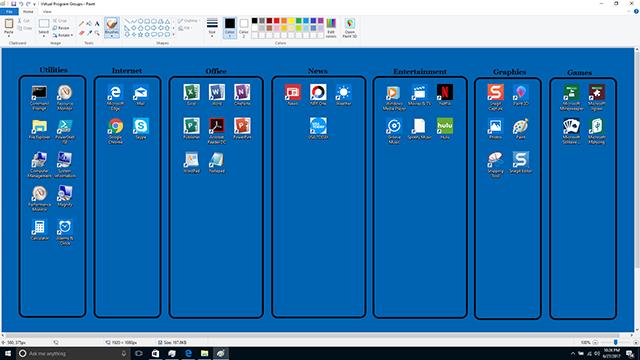Open the File menu tab
Viewport: 640px width, 360px height.
tap(9, 11)
